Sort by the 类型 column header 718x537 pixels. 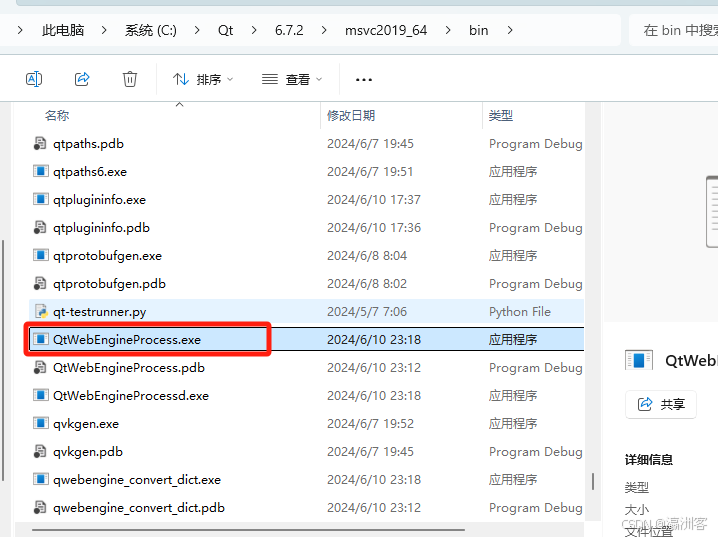500,115
